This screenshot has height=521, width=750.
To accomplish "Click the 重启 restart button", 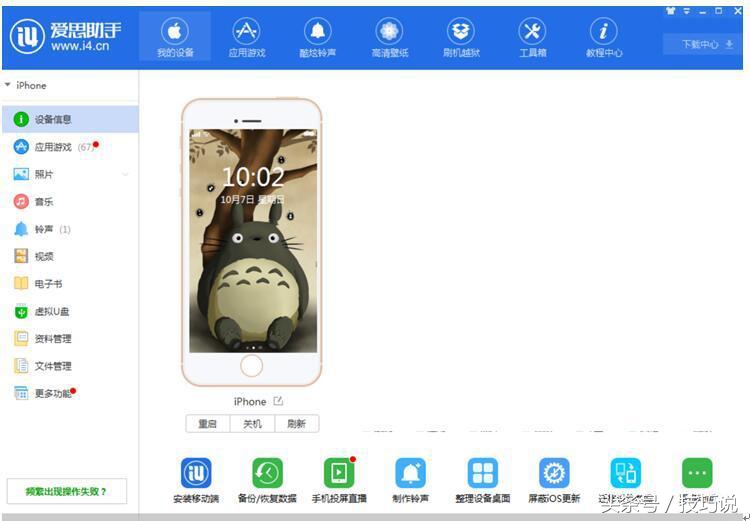I will click(207, 424).
